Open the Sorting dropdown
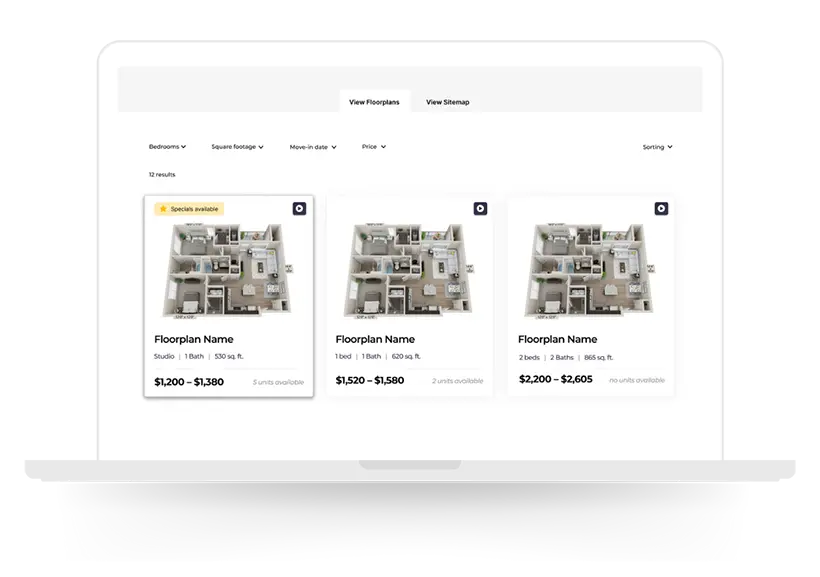Viewport: 820px width, 577px height. pos(657,147)
